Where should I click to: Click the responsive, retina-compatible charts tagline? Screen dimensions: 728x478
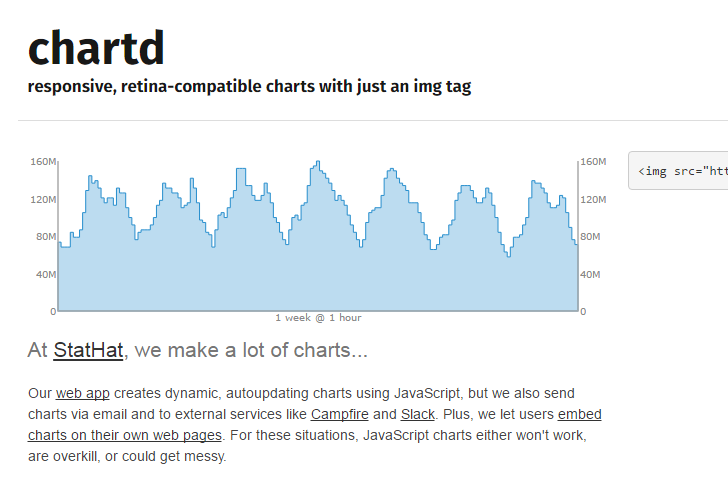tap(249, 86)
